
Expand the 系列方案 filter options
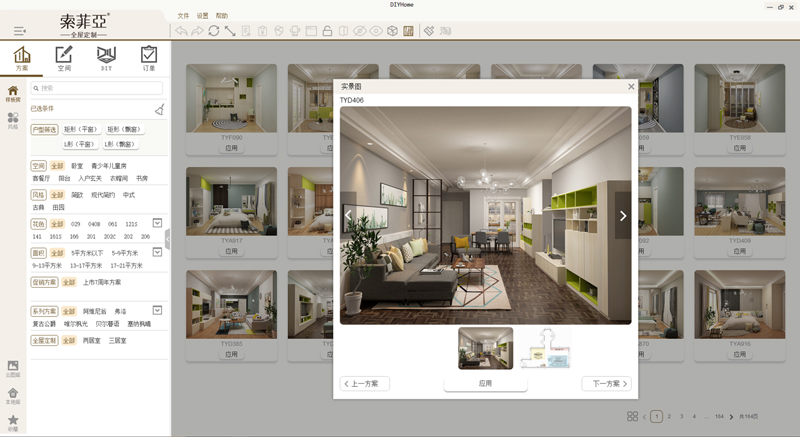click(157, 310)
